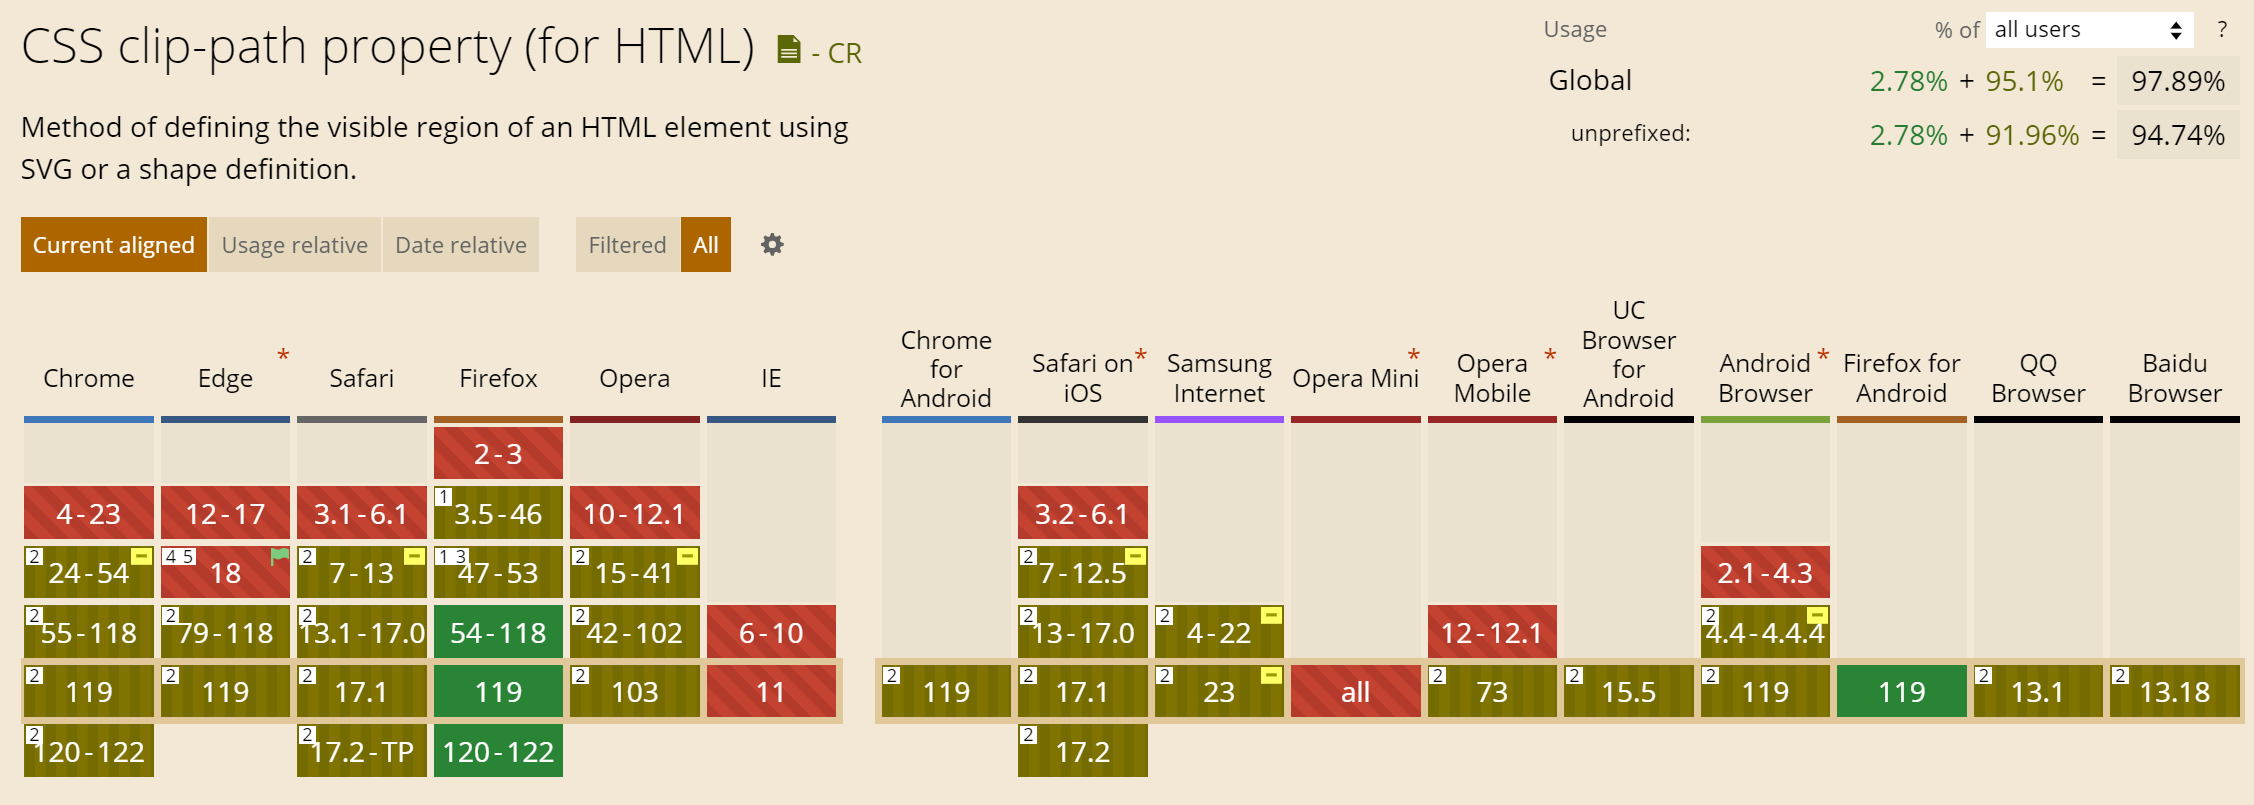The width and height of the screenshot is (2254, 805).
Task: Toggle the Filtered browser view
Action: pos(627,245)
